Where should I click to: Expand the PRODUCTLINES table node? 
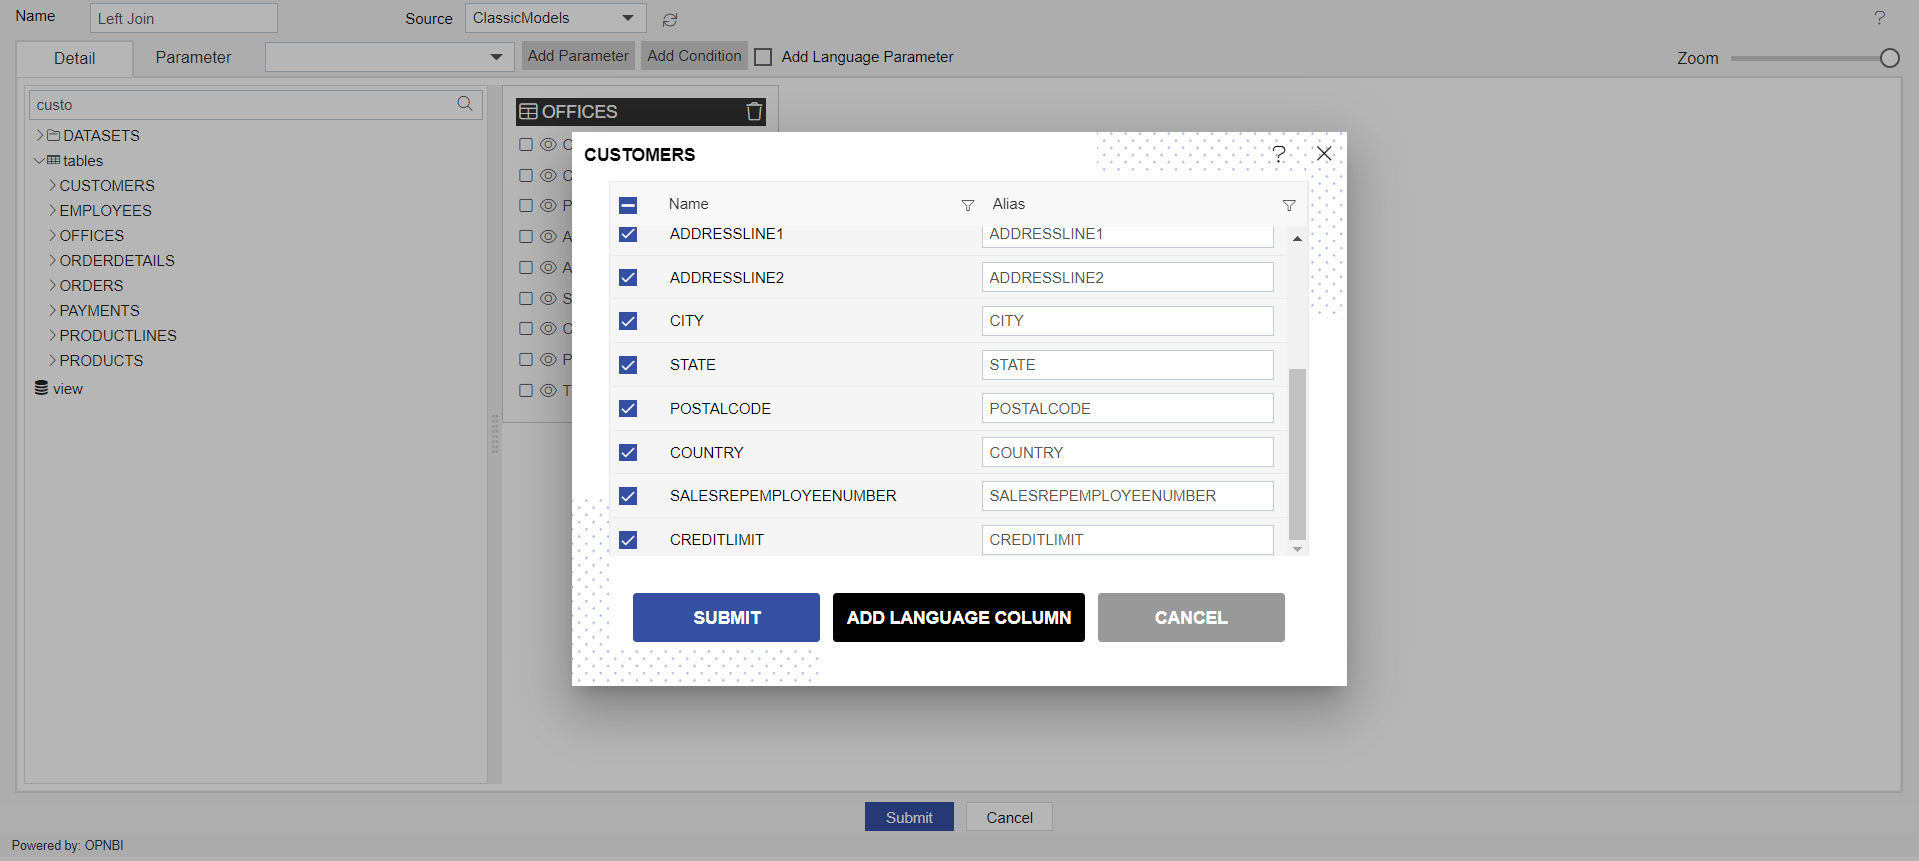(x=52, y=335)
